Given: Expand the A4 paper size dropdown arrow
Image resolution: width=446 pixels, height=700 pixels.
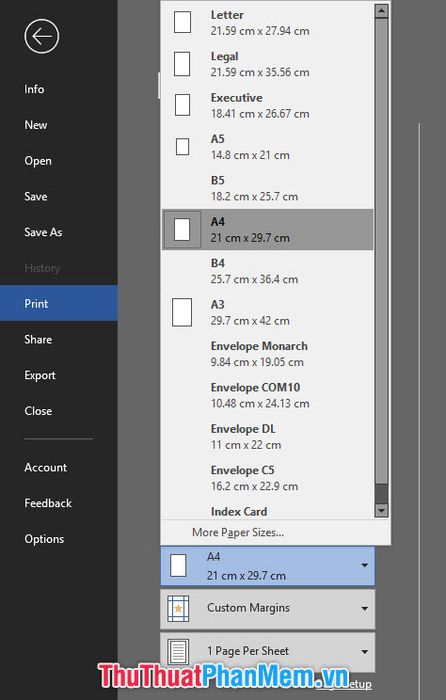Looking at the screenshot, I should 364,566.
